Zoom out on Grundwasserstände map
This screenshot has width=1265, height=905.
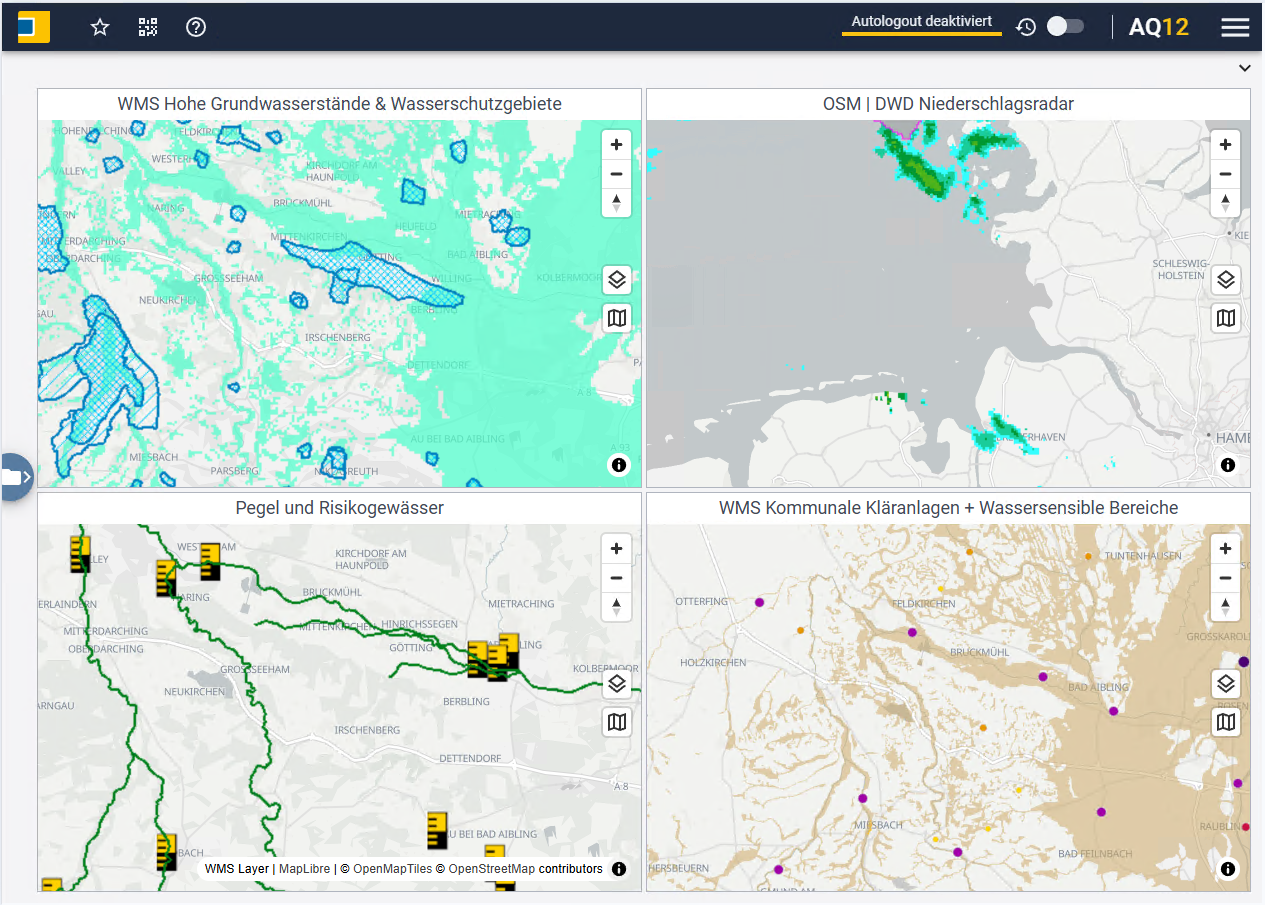[x=617, y=174]
